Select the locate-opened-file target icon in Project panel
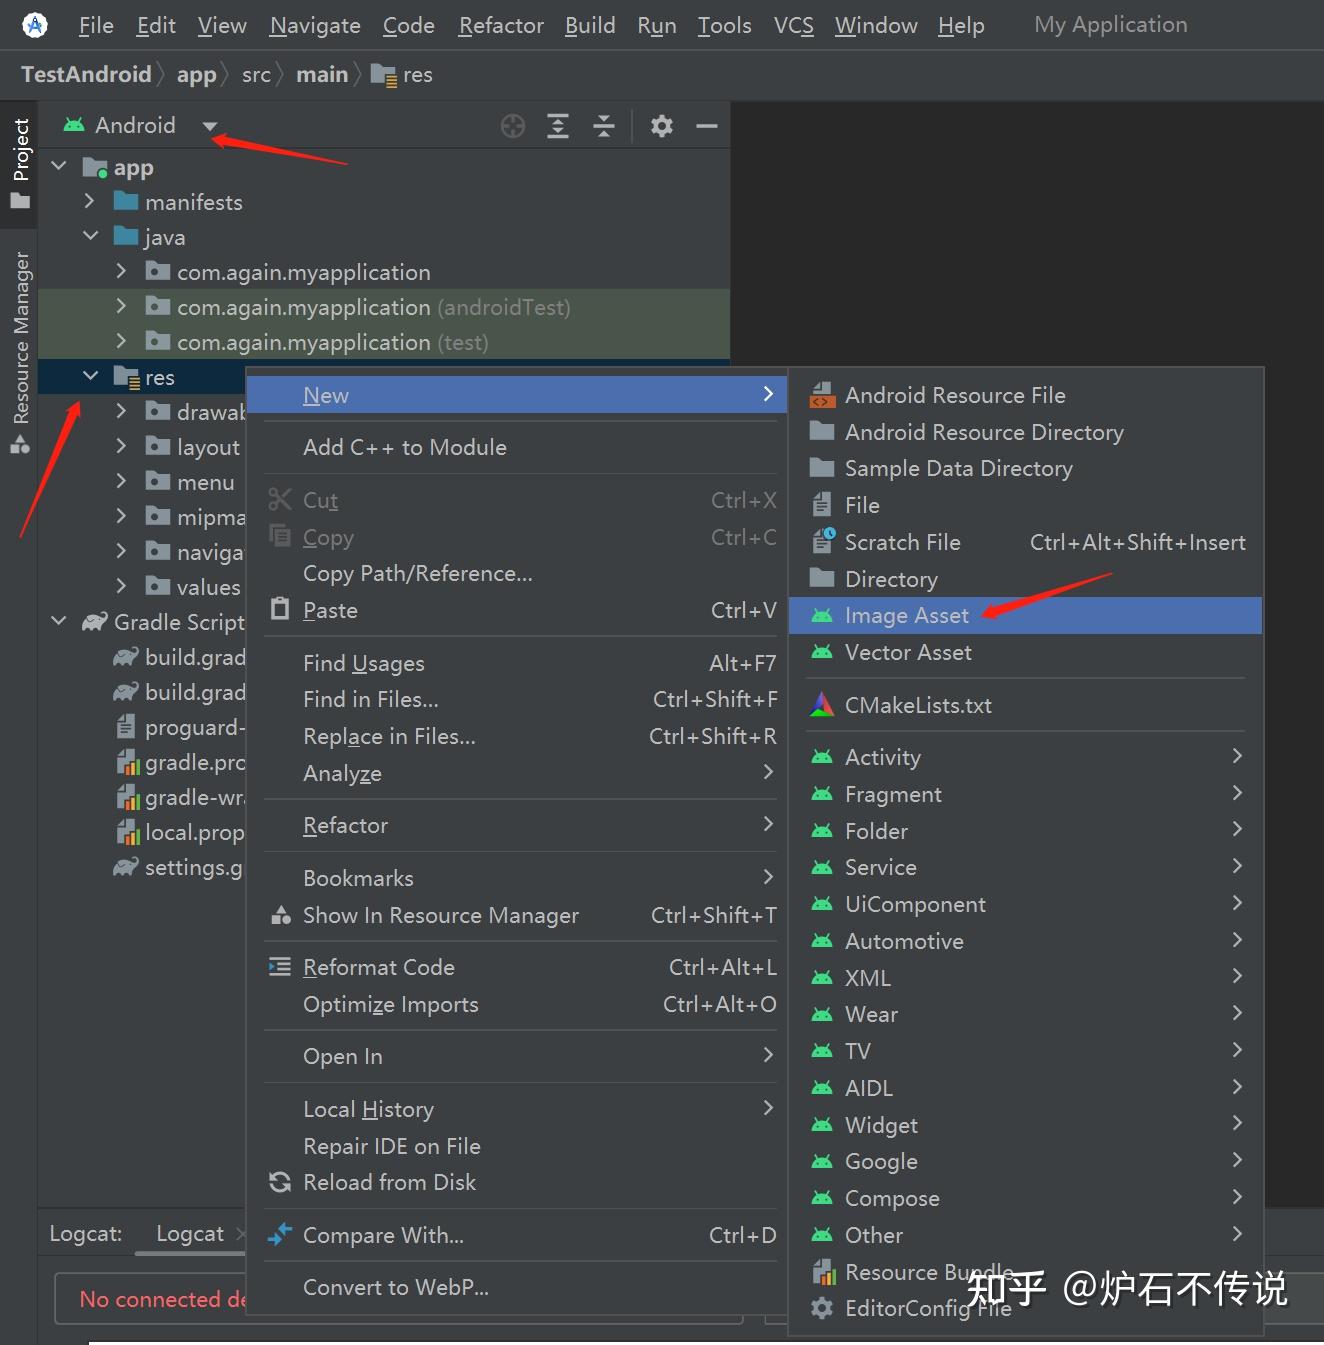 (x=513, y=126)
